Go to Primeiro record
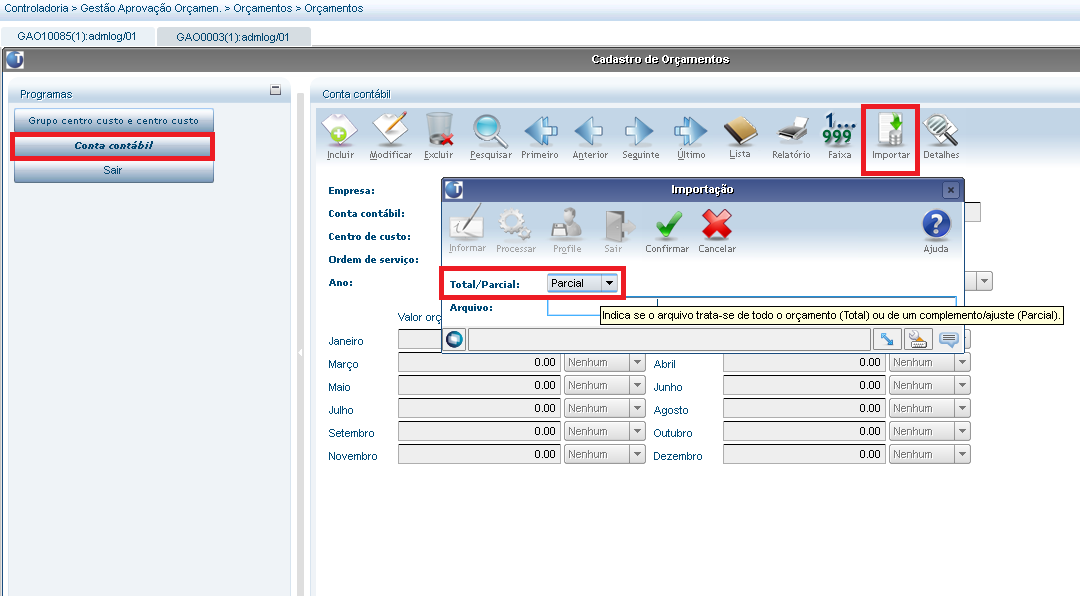This screenshot has height=596, width=1080. [x=540, y=136]
